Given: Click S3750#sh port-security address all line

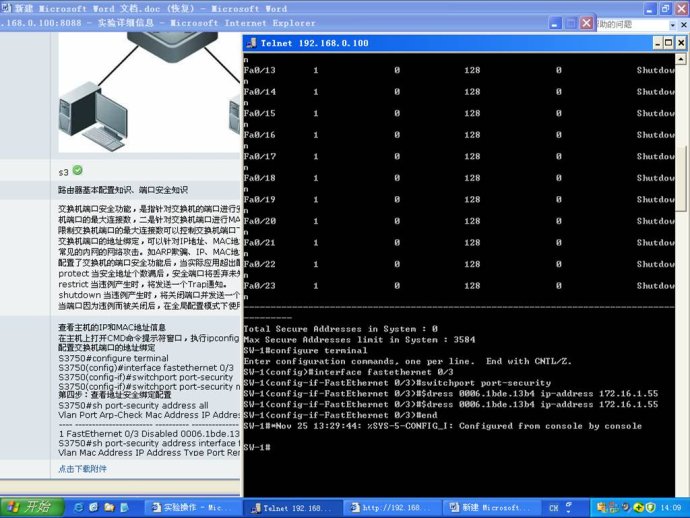Looking at the screenshot, I should click(133, 405).
